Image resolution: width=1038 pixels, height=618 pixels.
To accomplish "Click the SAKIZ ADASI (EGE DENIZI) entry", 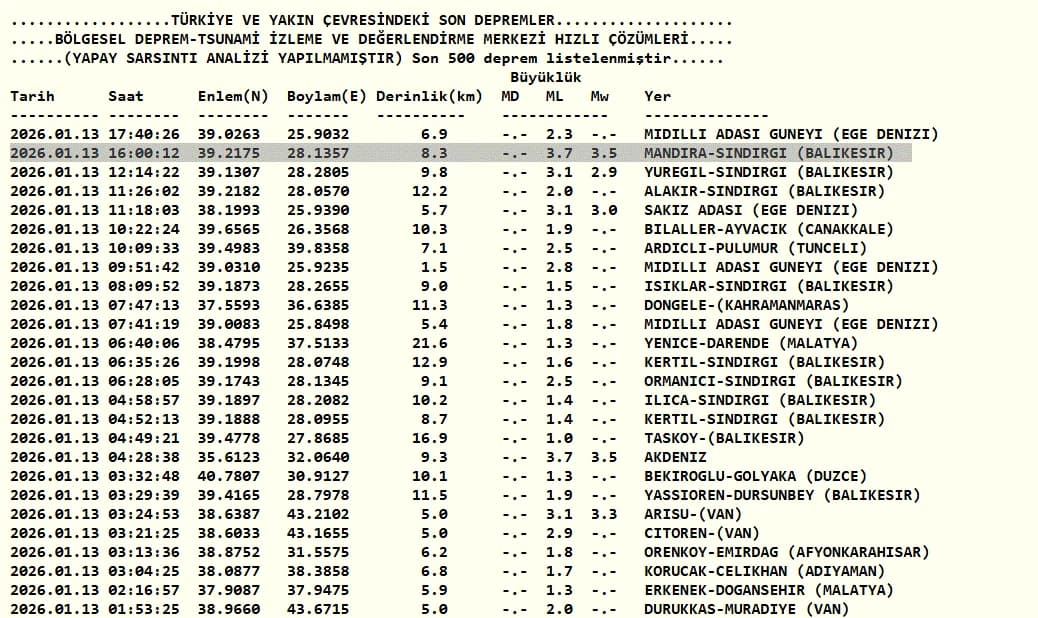I will [x=751, y=210].
